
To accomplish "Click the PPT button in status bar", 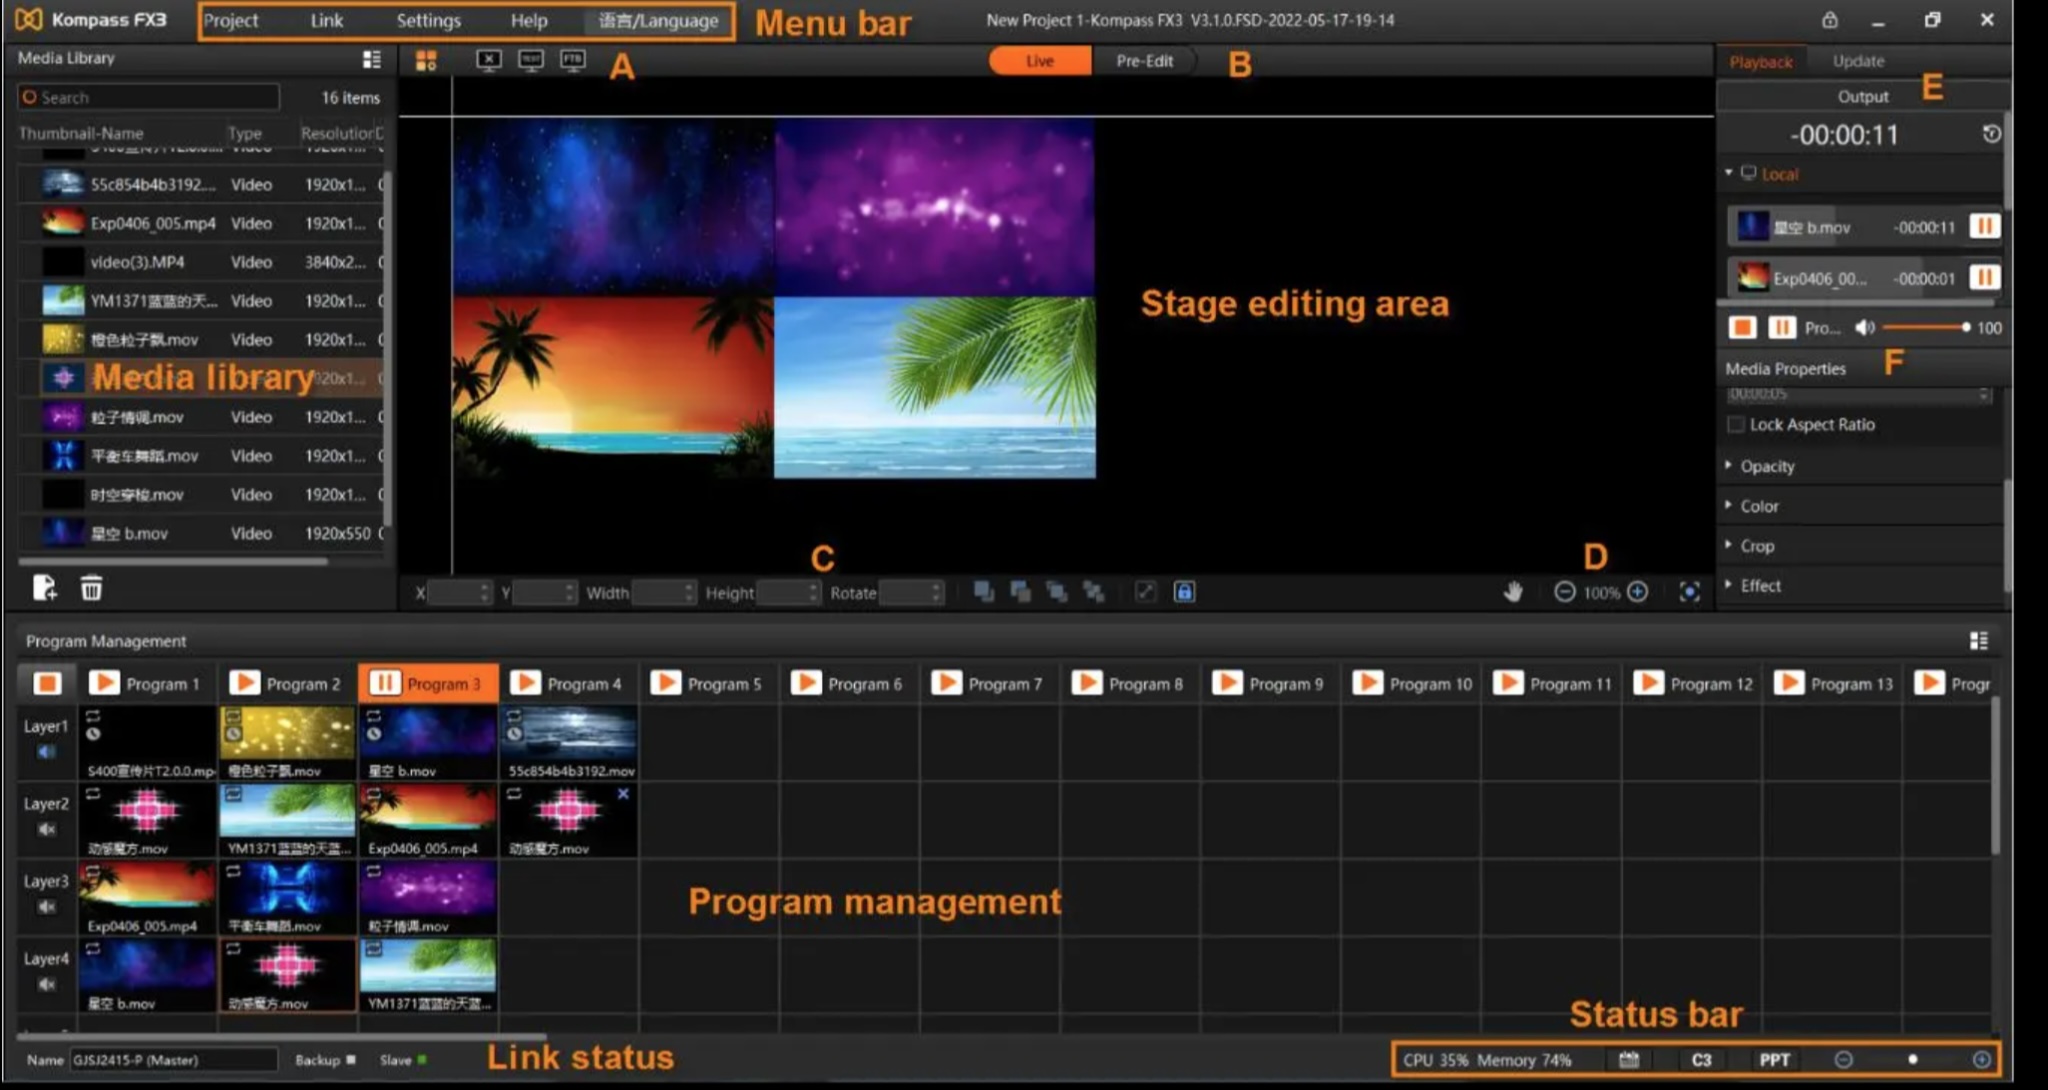I will pos(1775,1060).
